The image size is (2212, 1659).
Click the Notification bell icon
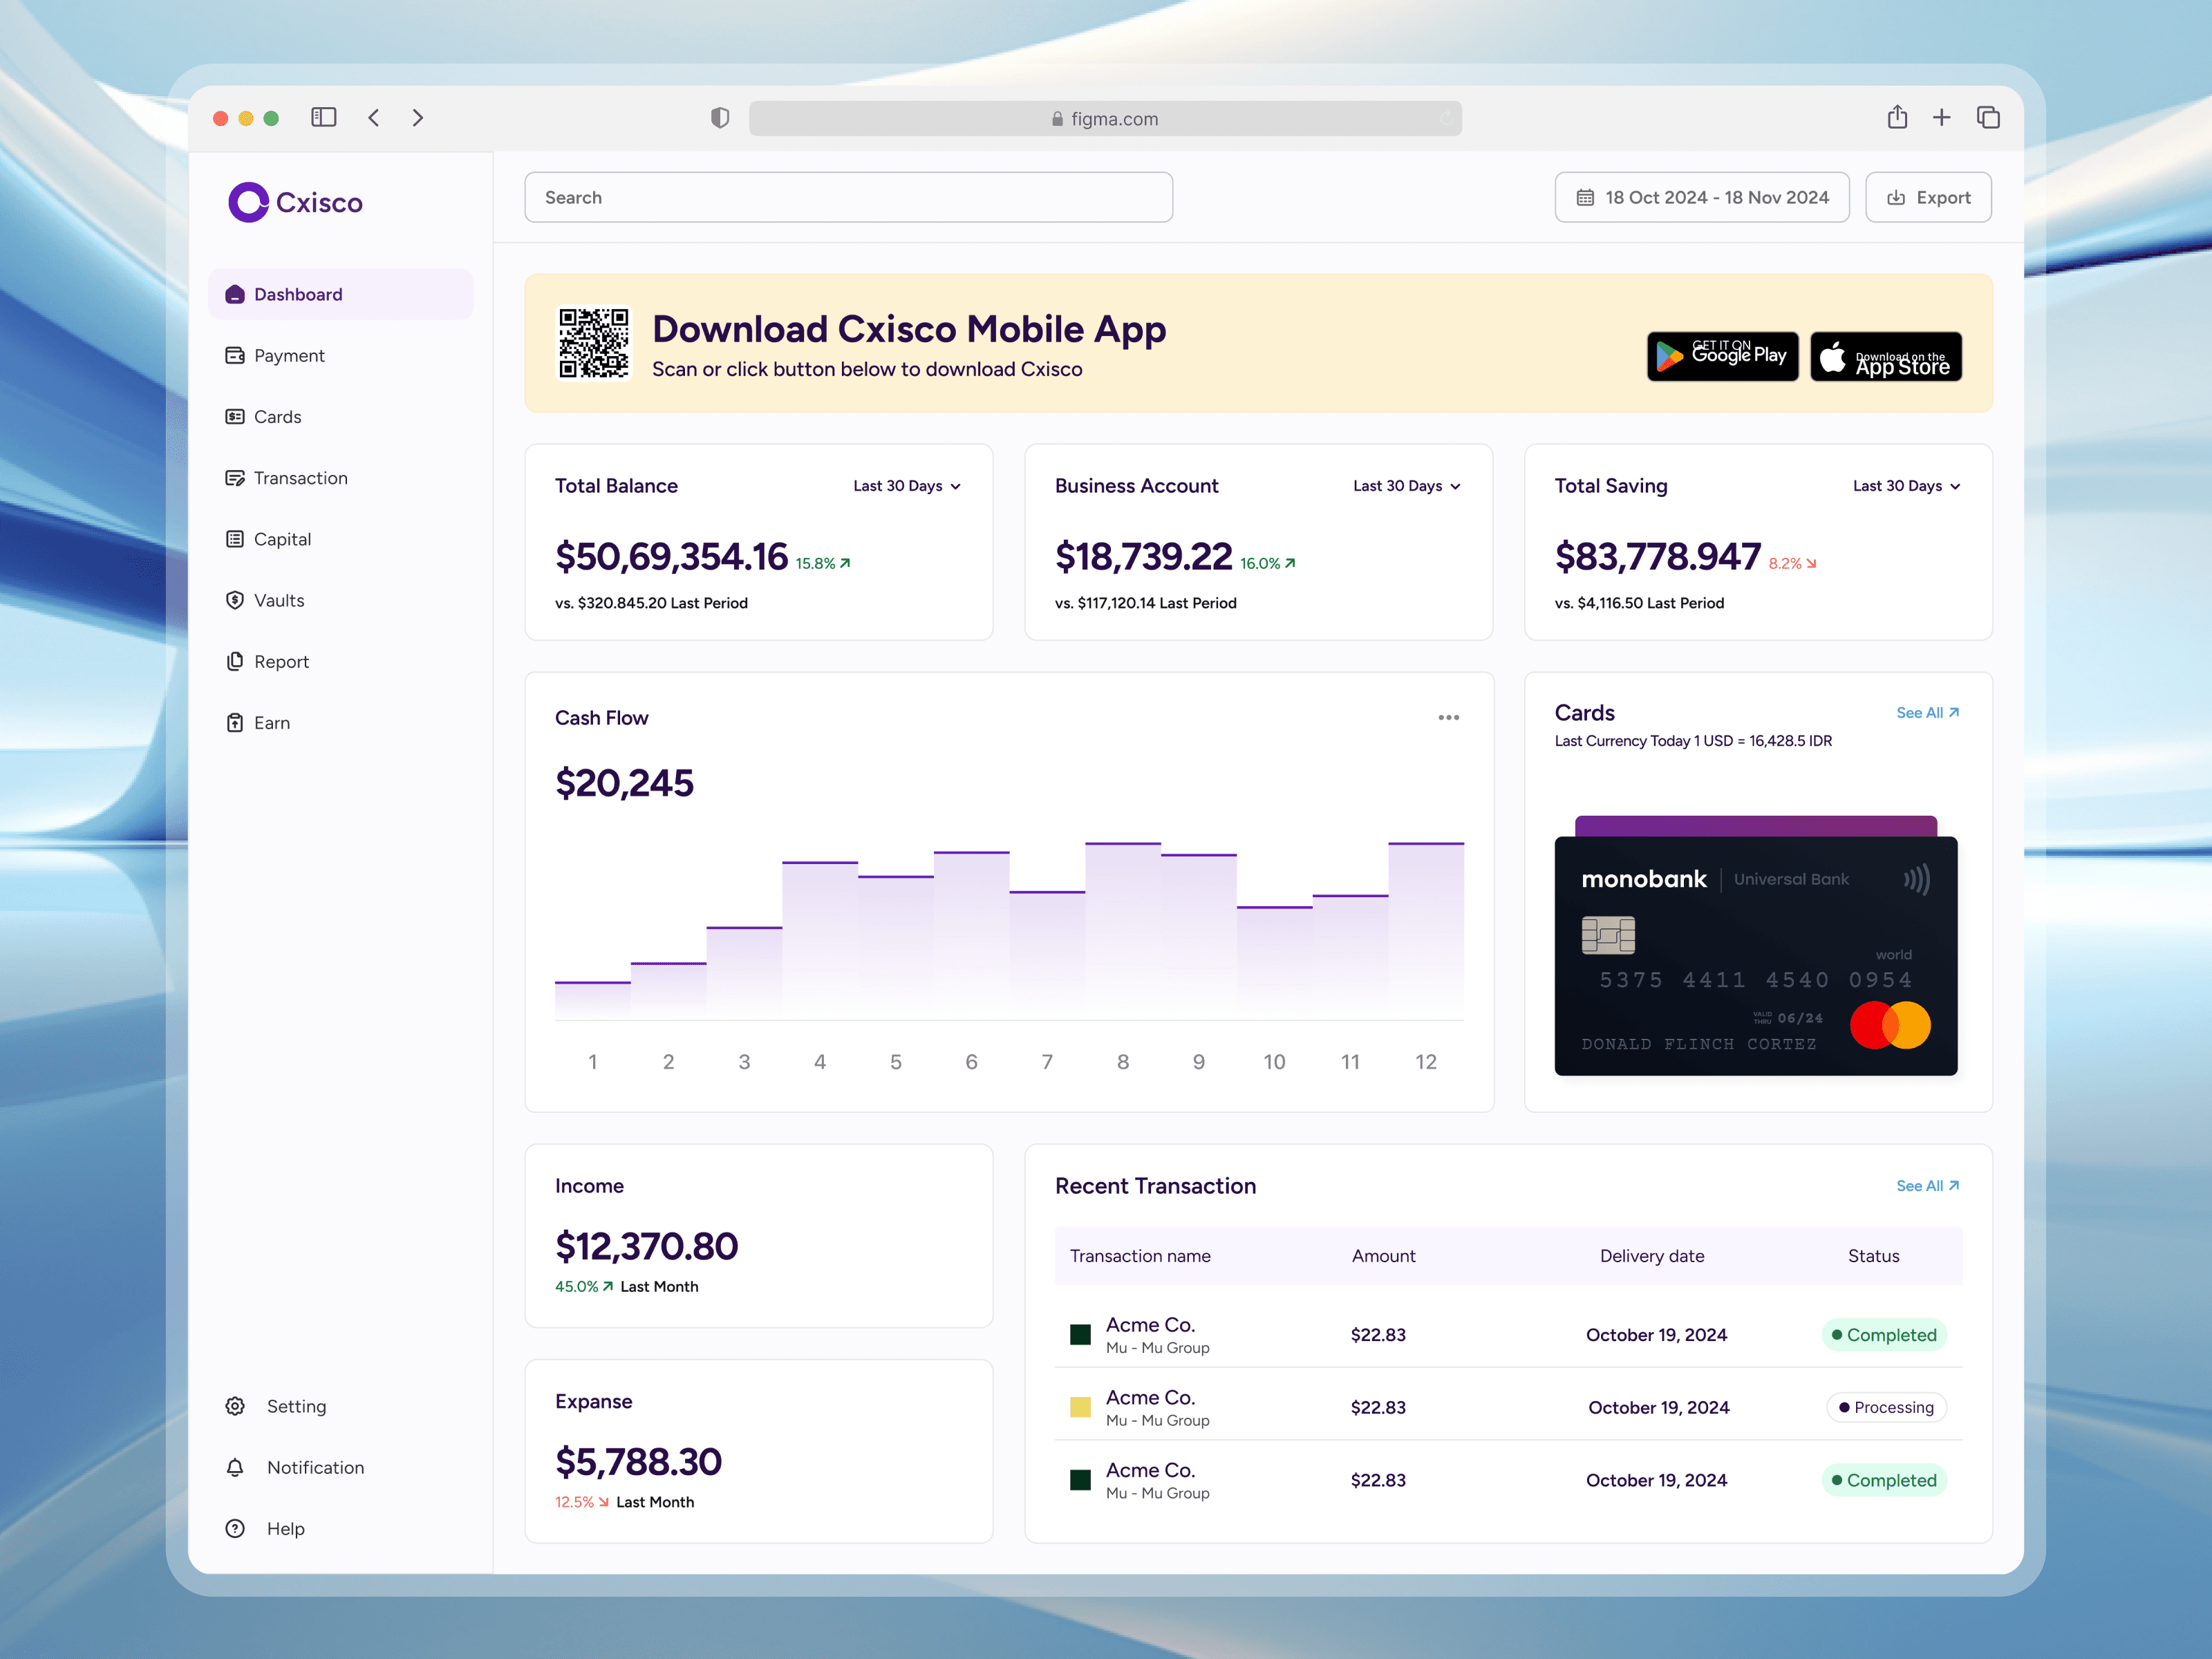pos(235,1467)
